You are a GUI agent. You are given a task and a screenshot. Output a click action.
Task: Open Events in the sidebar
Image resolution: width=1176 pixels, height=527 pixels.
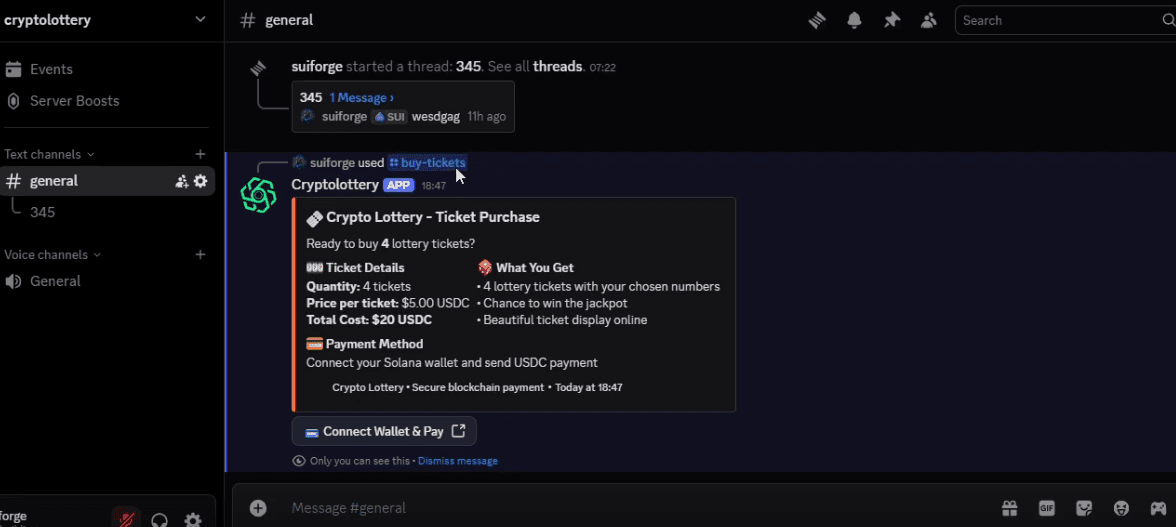pyautogui.click(x=51, y=69)
